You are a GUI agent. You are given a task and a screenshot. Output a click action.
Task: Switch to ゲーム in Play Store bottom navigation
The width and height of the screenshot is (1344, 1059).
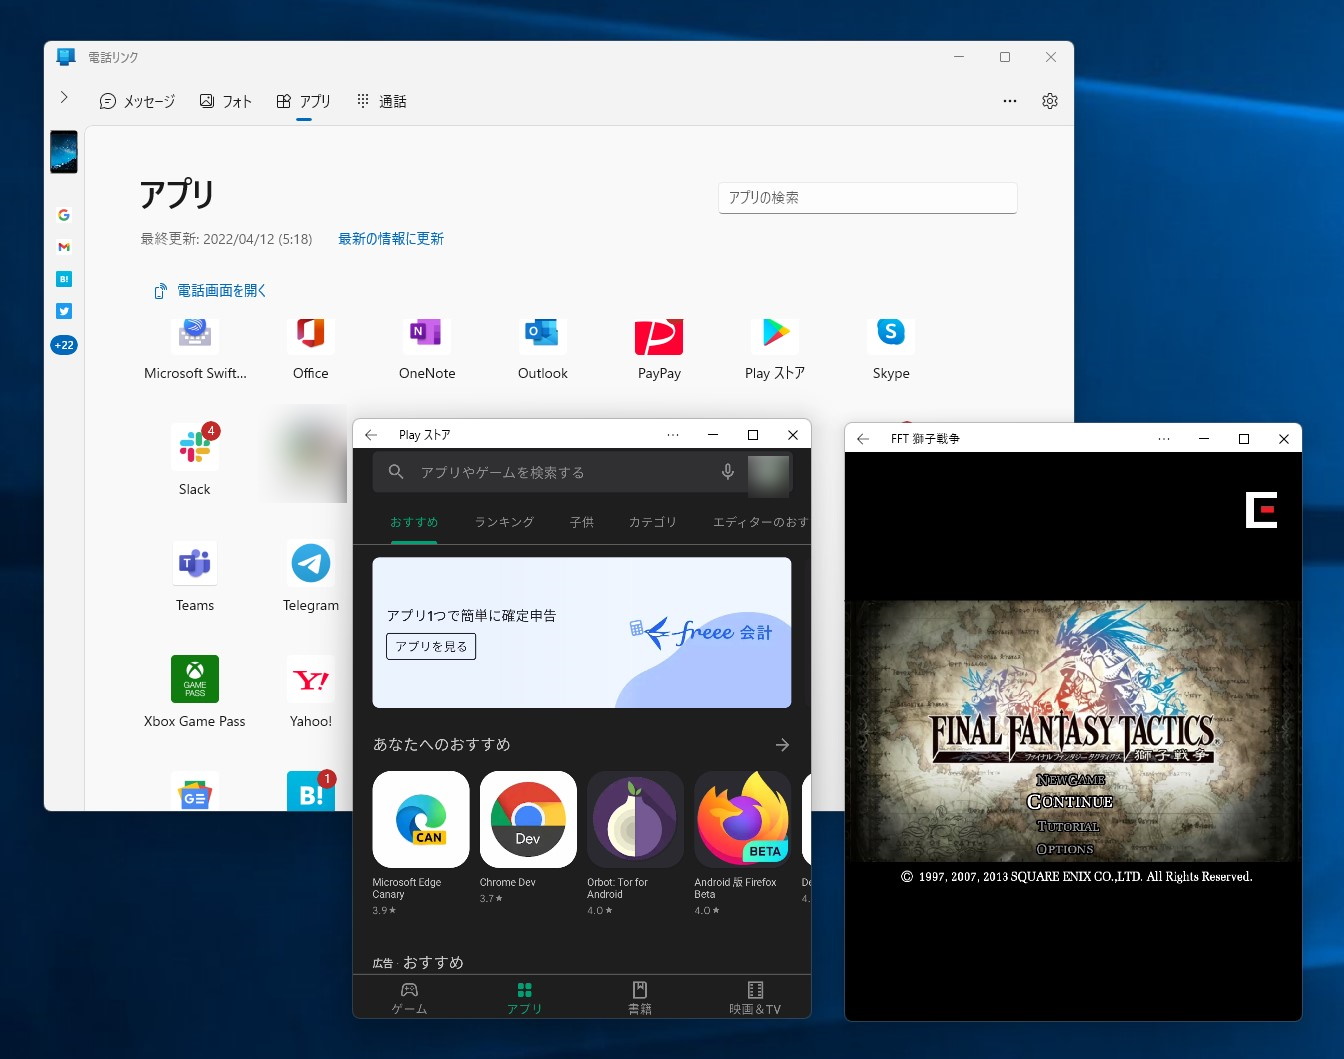pos(409,998)
